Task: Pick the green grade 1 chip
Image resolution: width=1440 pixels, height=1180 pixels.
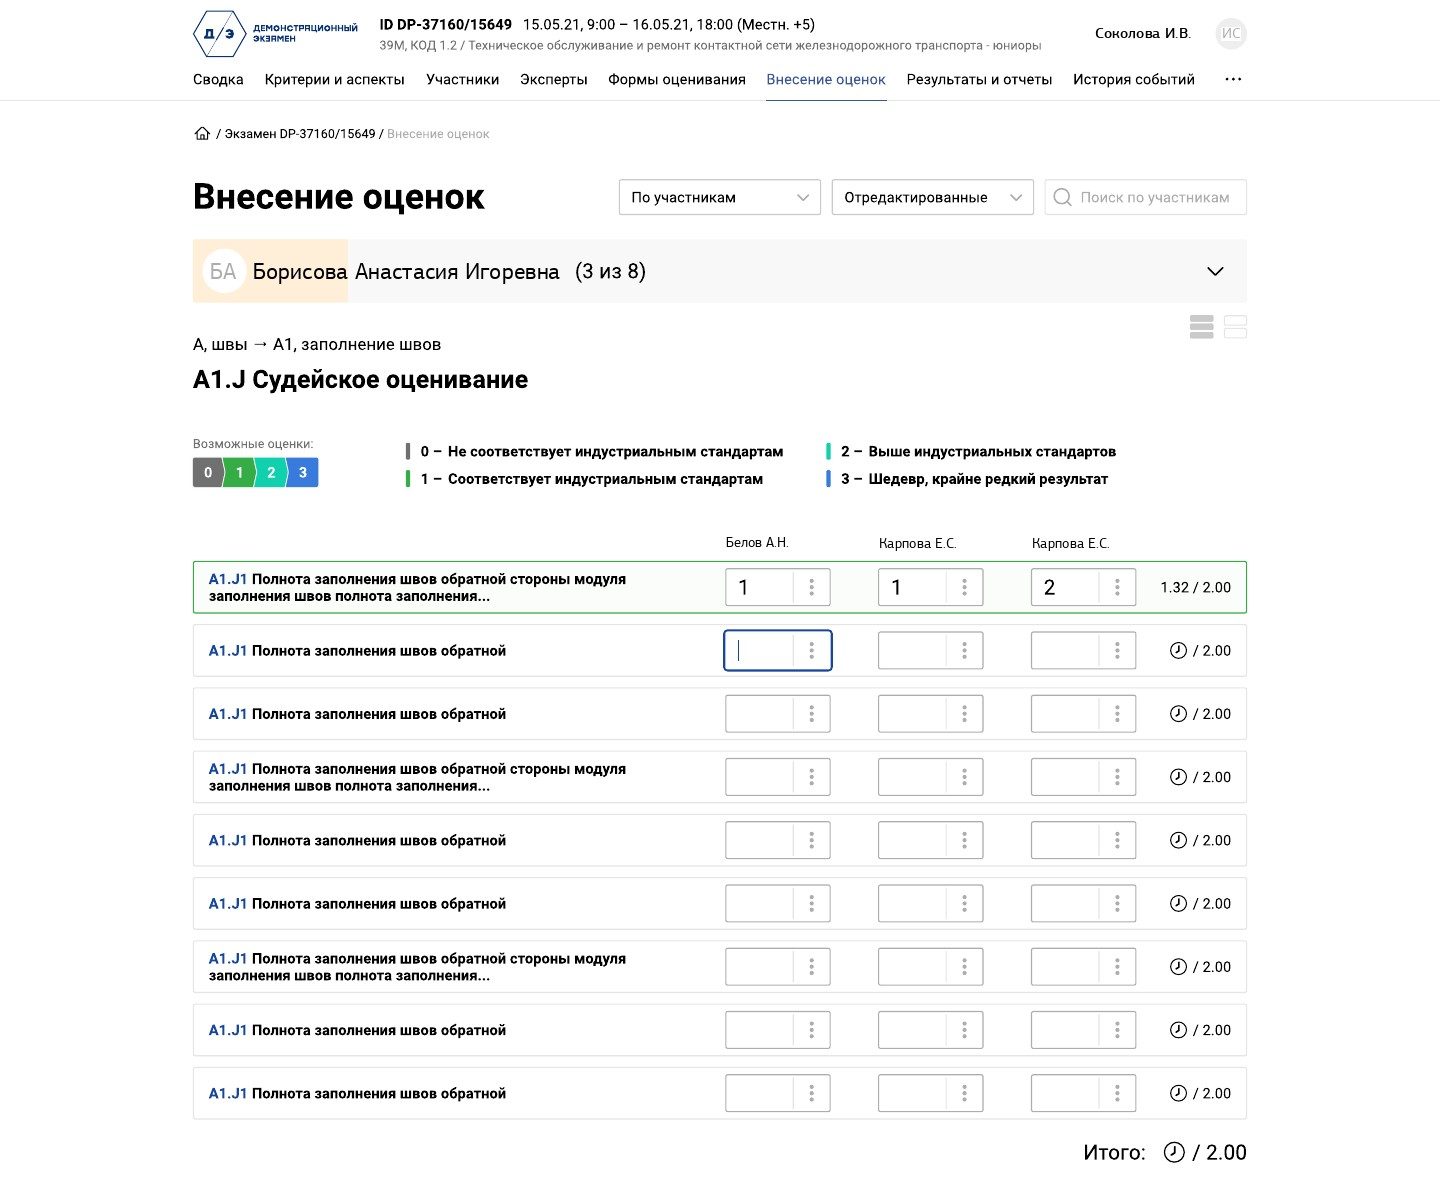Action: [x=239, y=473]
